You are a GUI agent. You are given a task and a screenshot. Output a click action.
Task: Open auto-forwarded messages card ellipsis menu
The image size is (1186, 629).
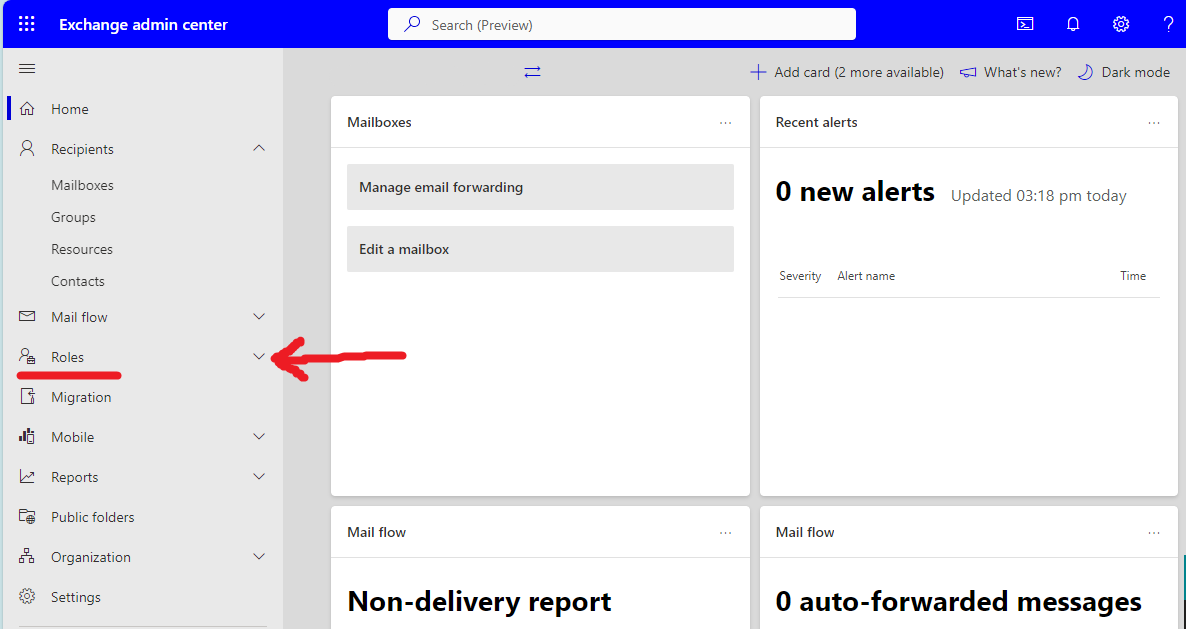tap(1153, 532)
